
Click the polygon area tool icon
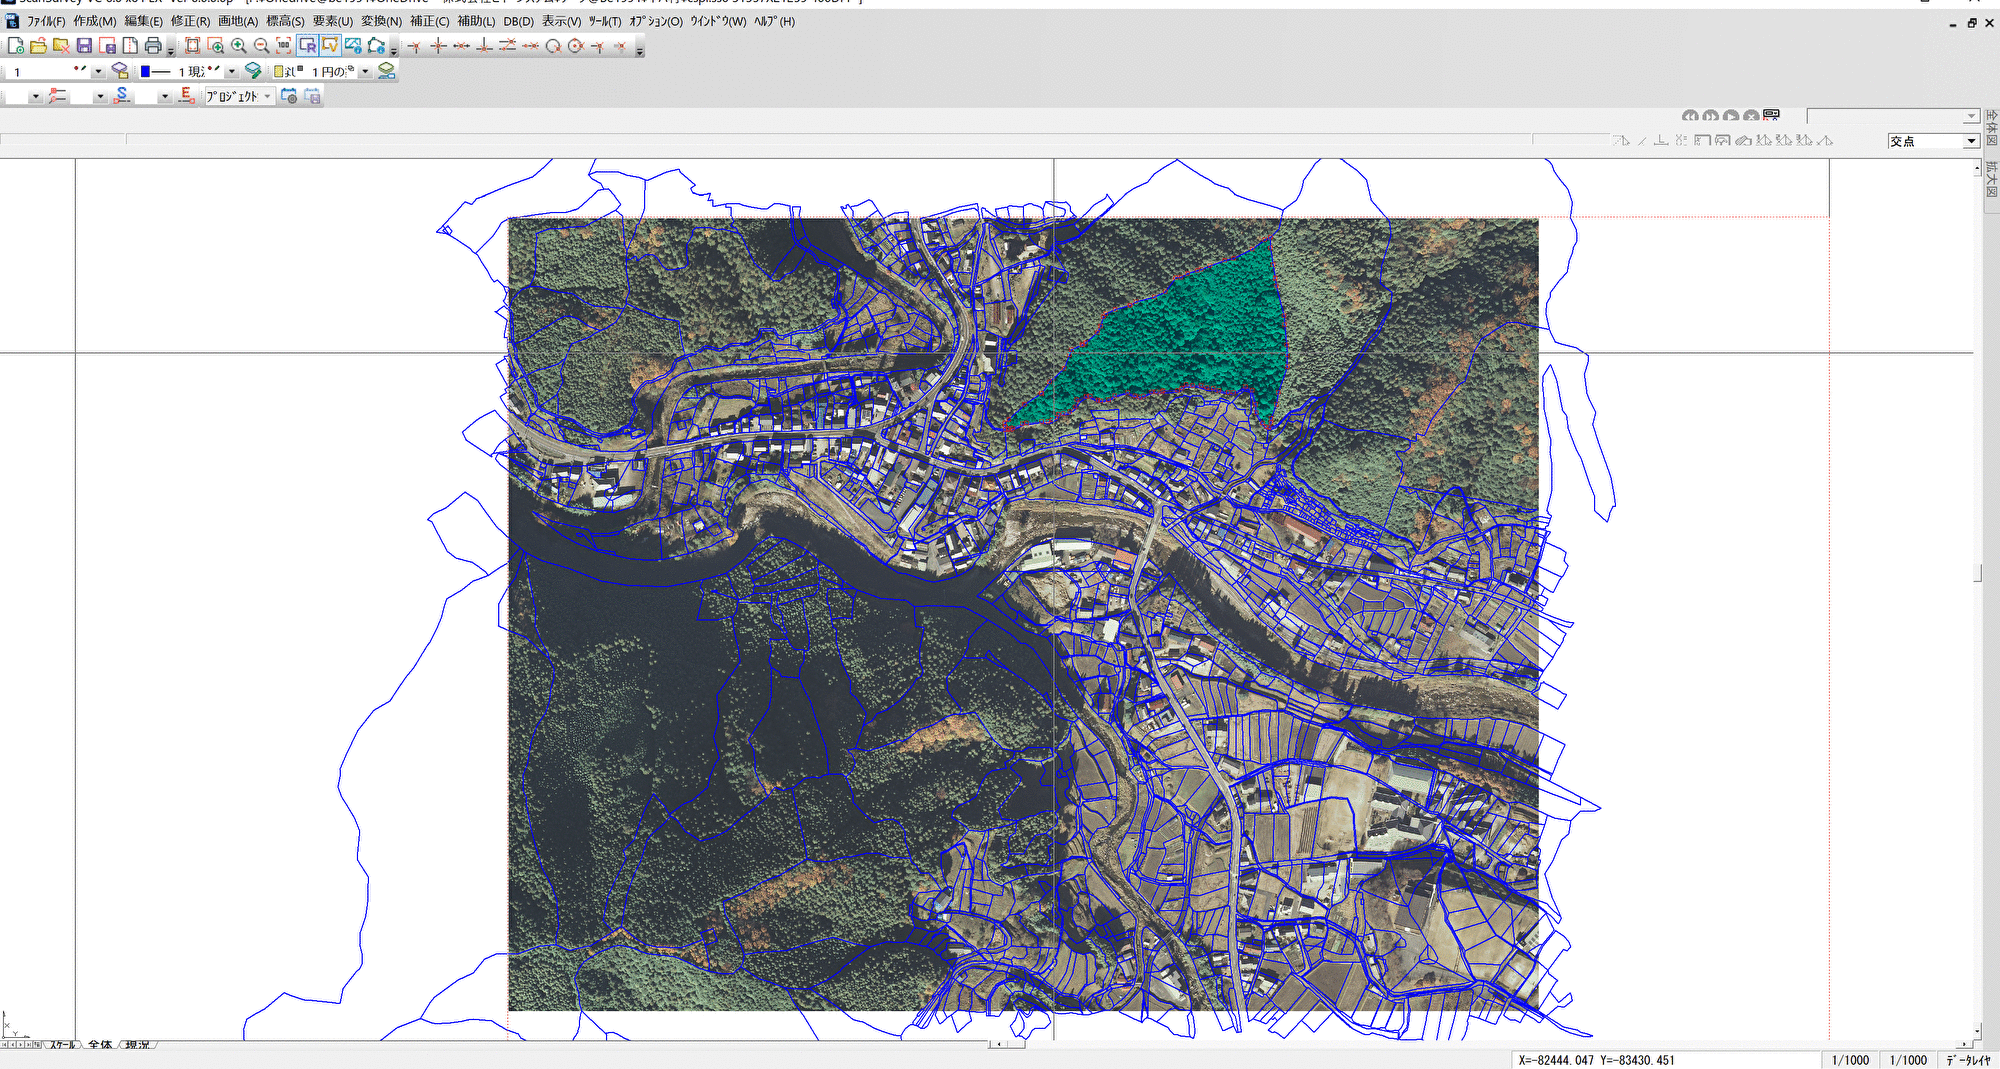(x=376, y=46)
